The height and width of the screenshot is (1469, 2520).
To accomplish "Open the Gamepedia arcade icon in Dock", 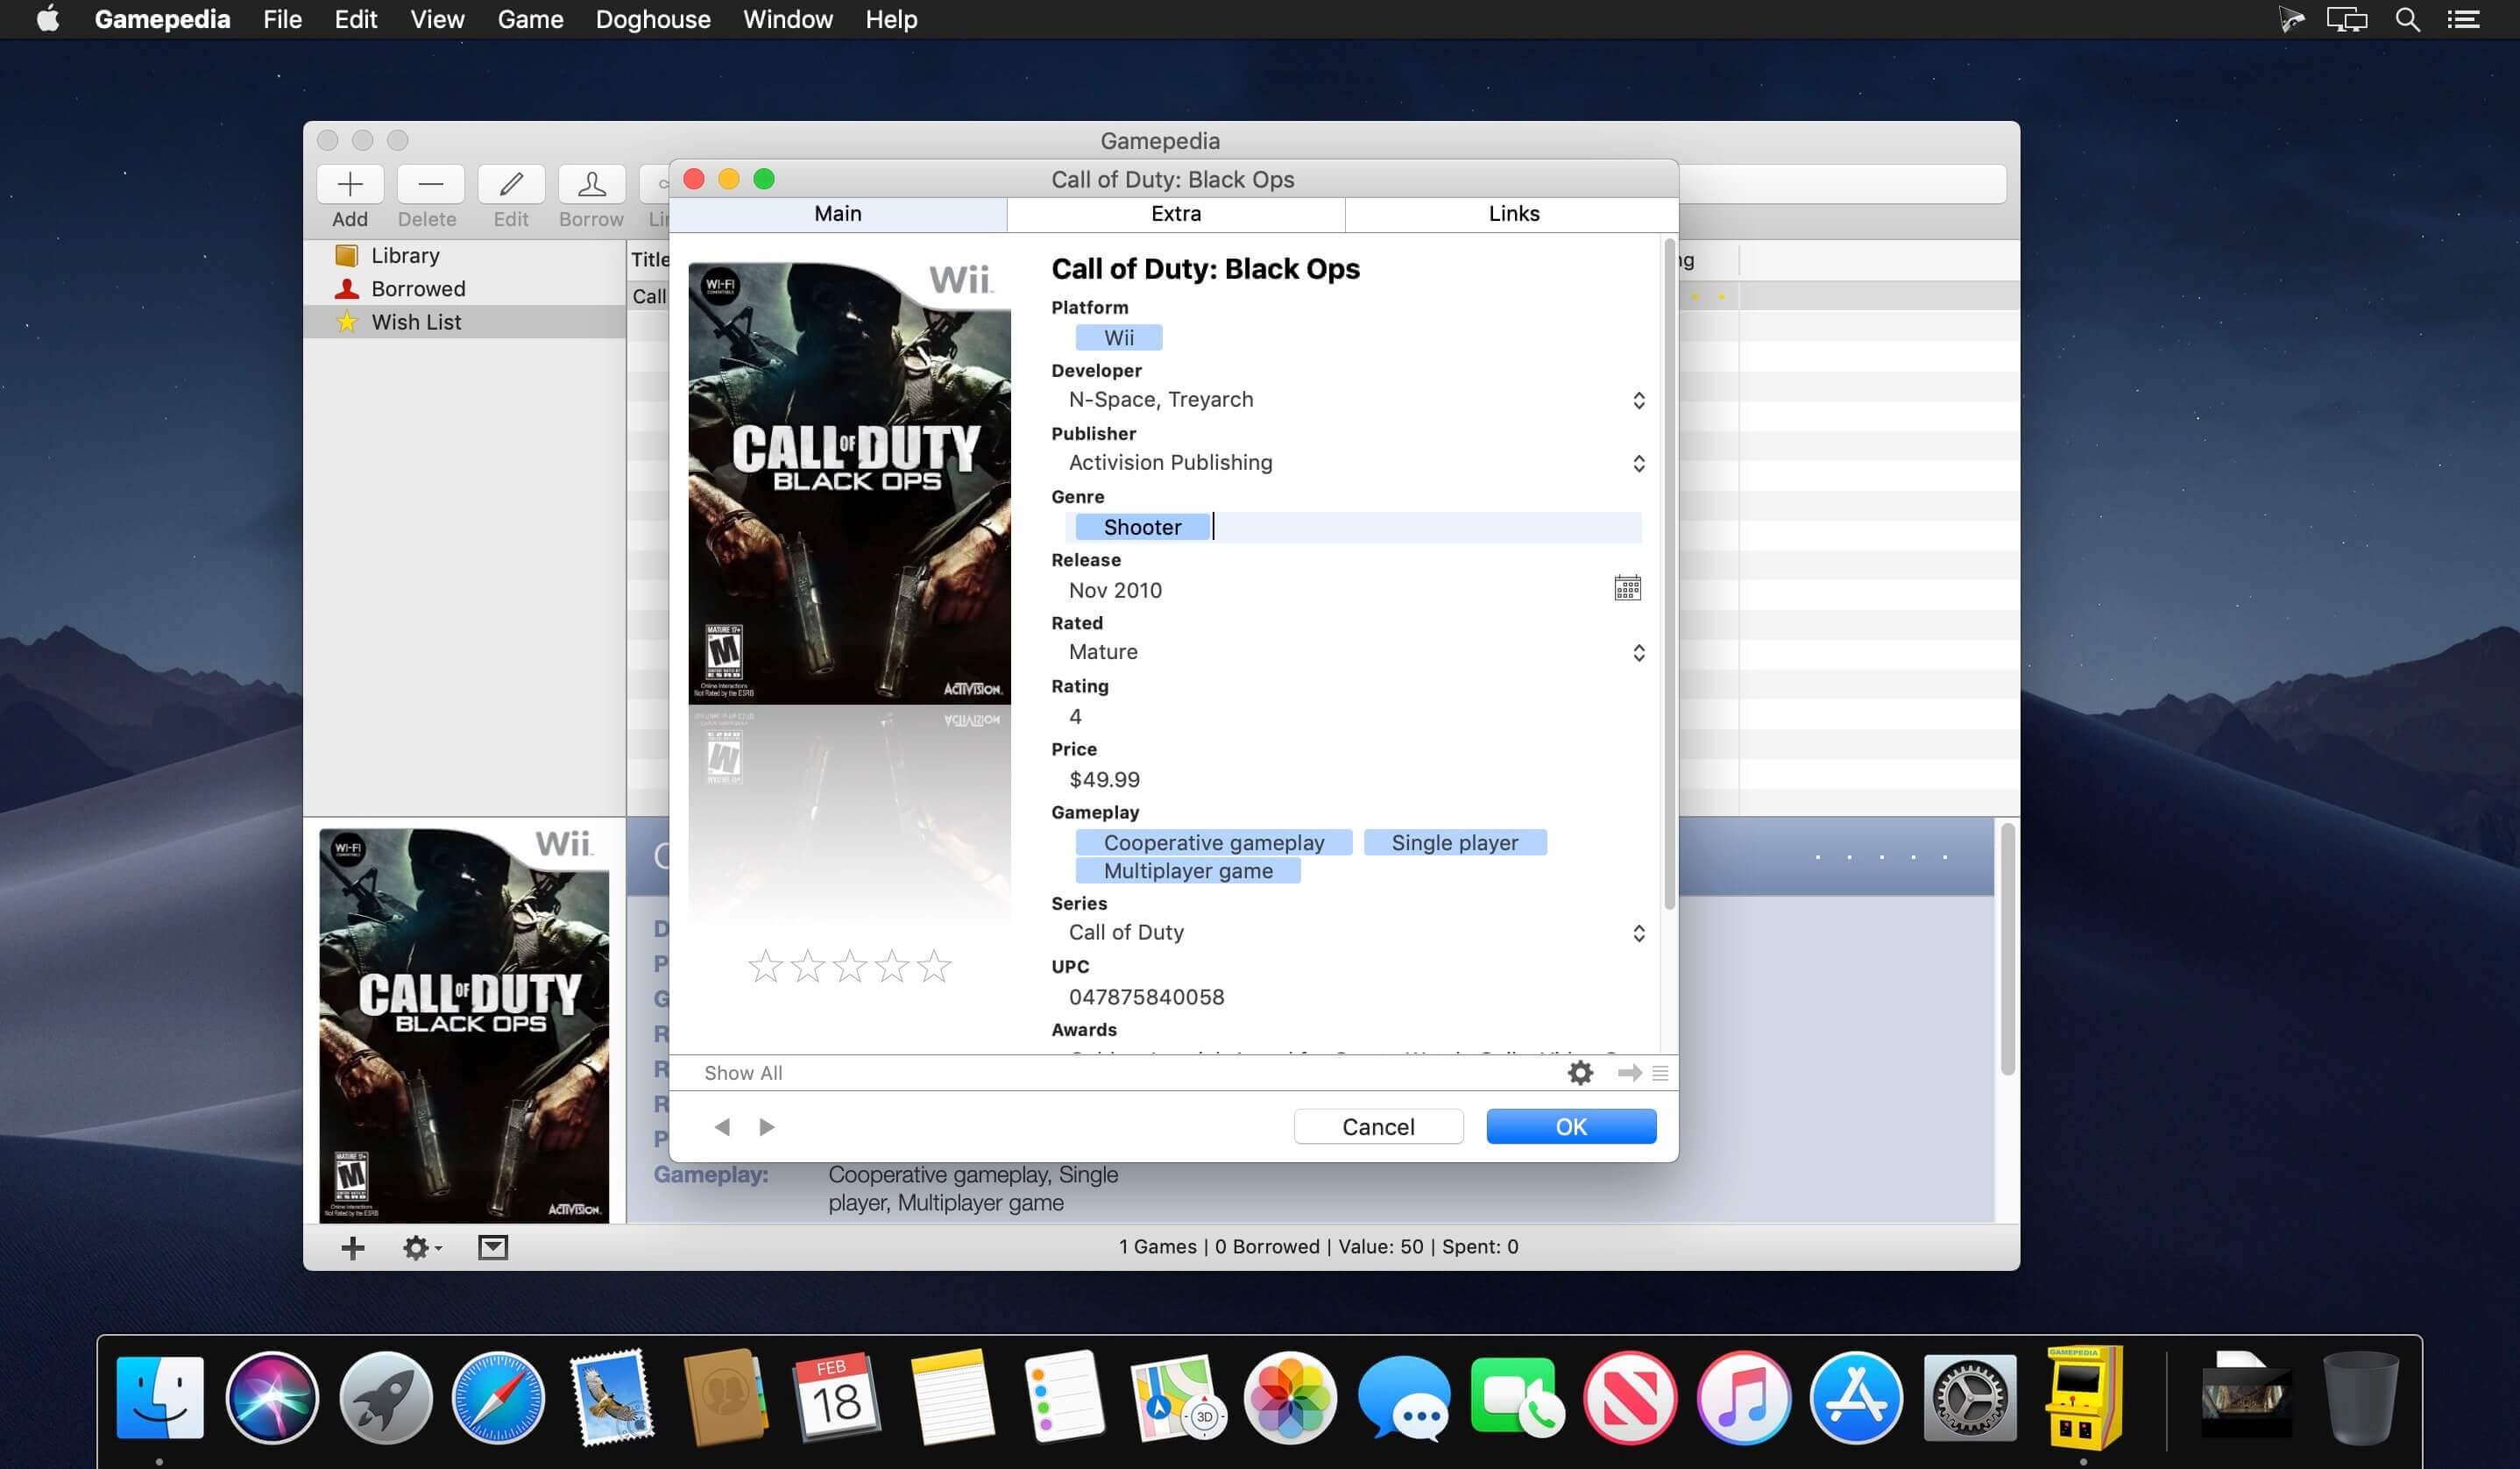I will [x=2083, y=1397].
